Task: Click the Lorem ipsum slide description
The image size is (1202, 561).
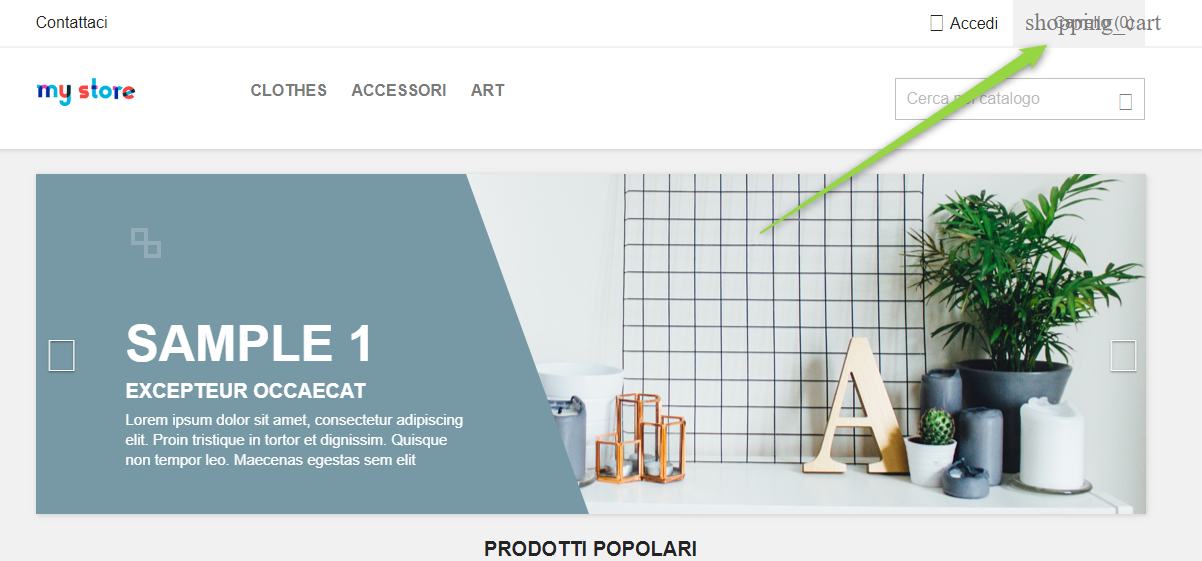Action: coord(294,440)
